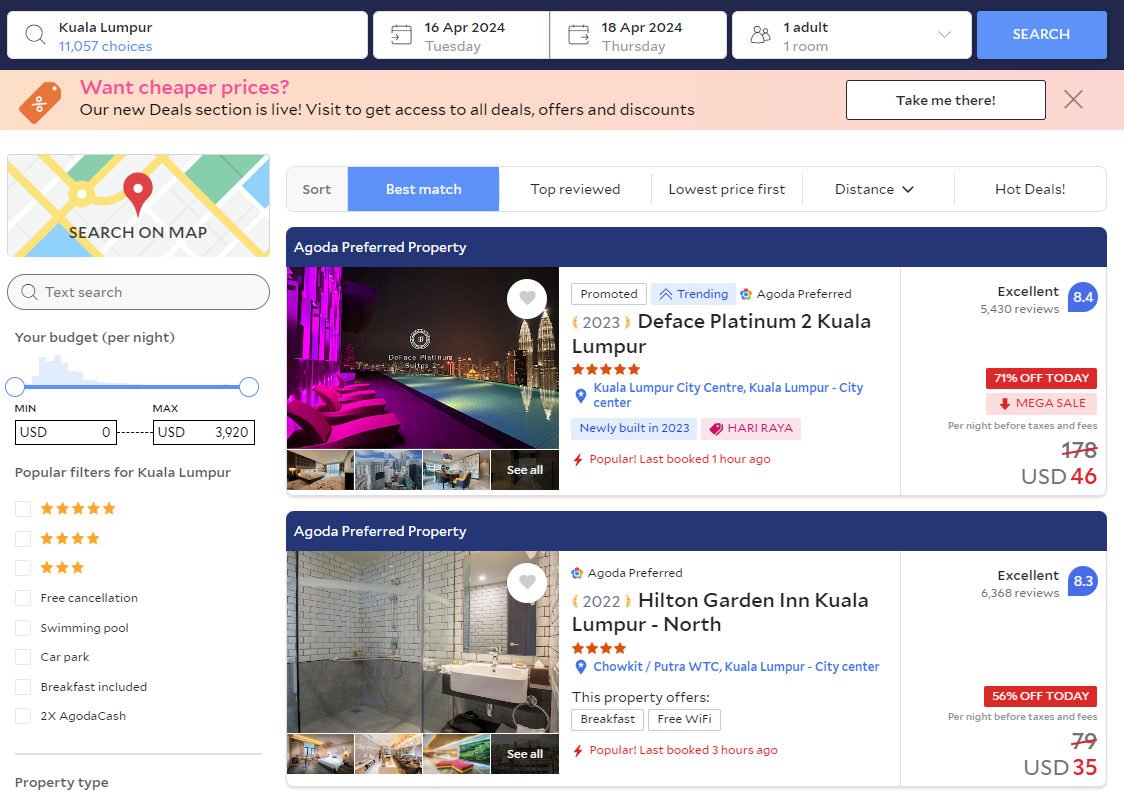This screenshot has height=799, width=1124.
Task: Open the 16 Apr check-in date selector
Action: [460, 34]
